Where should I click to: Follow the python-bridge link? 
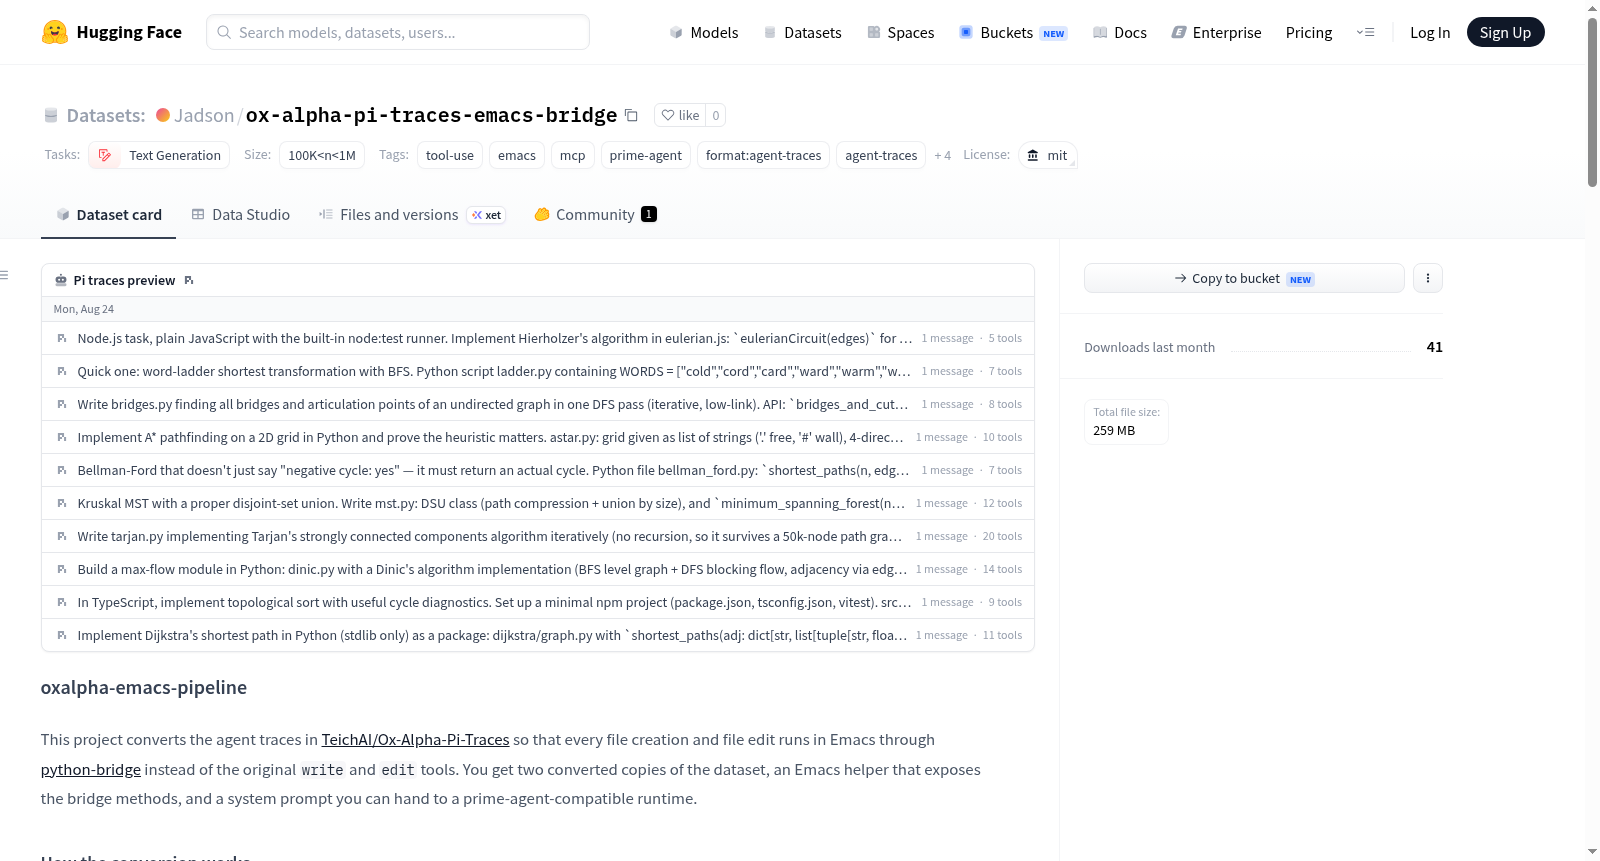coord(91,770)
